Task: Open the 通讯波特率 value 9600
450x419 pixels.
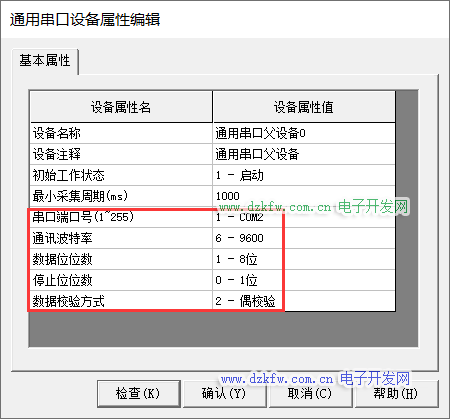Action: tap(304, 238)
